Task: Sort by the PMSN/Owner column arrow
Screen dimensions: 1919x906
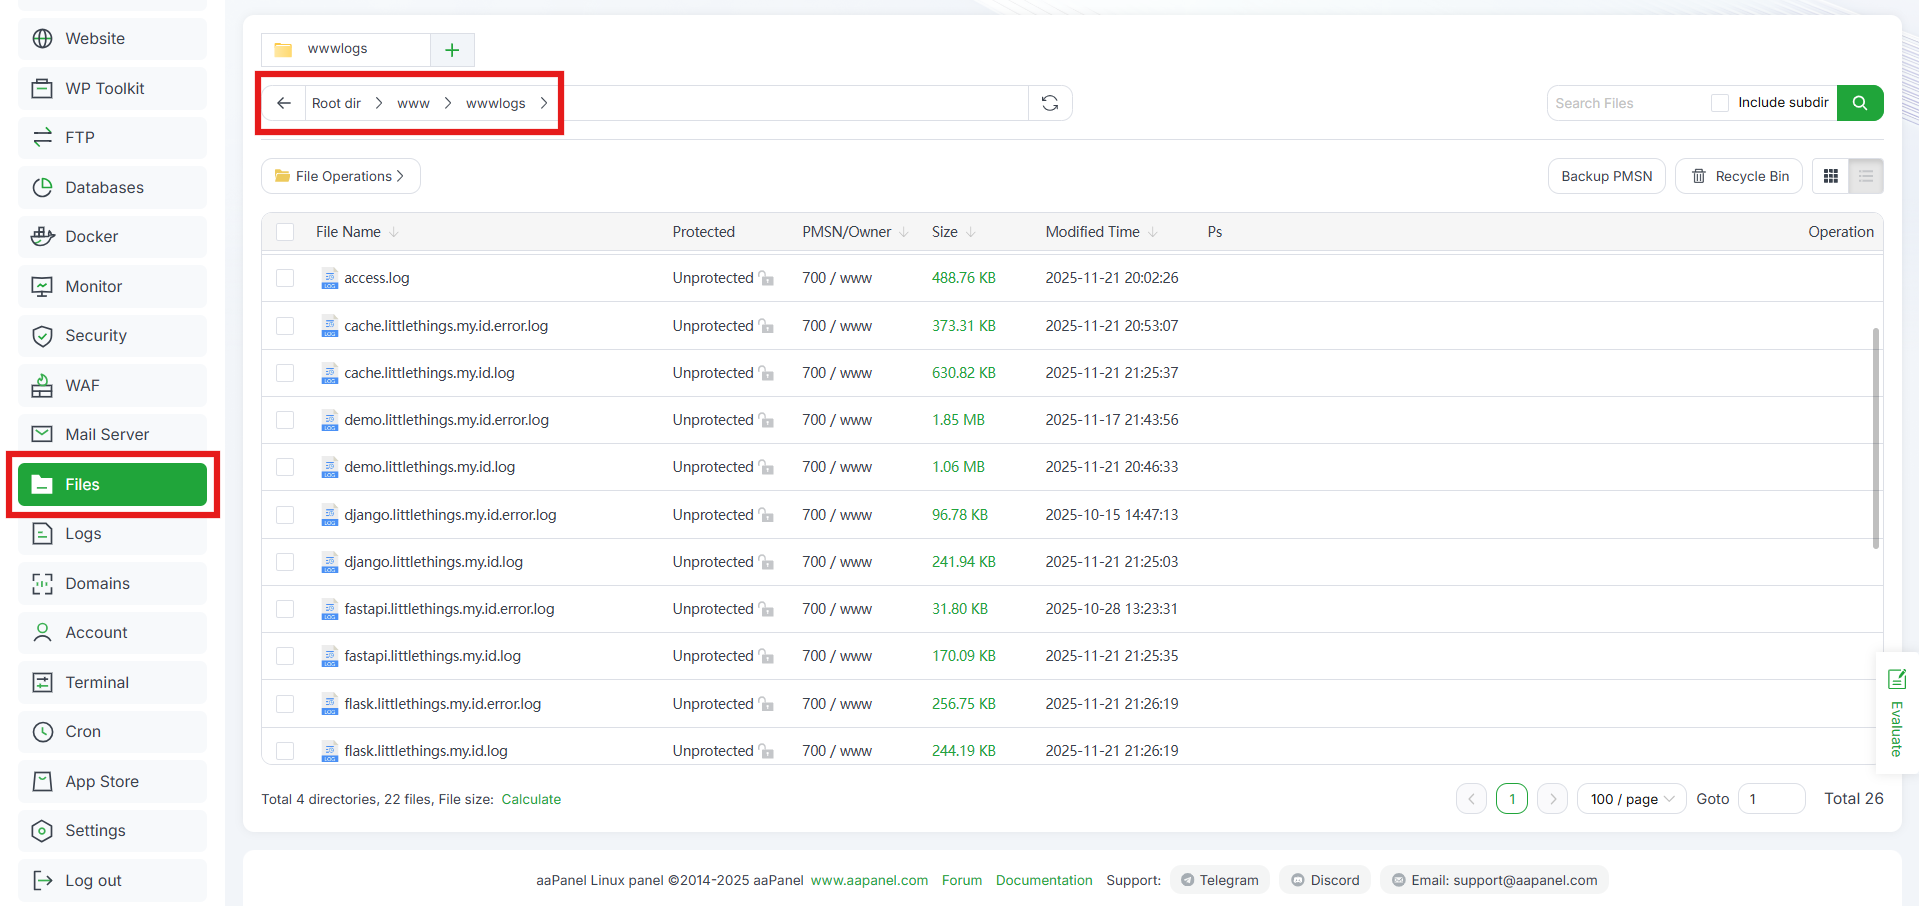Action: click(x=904, y=232)
